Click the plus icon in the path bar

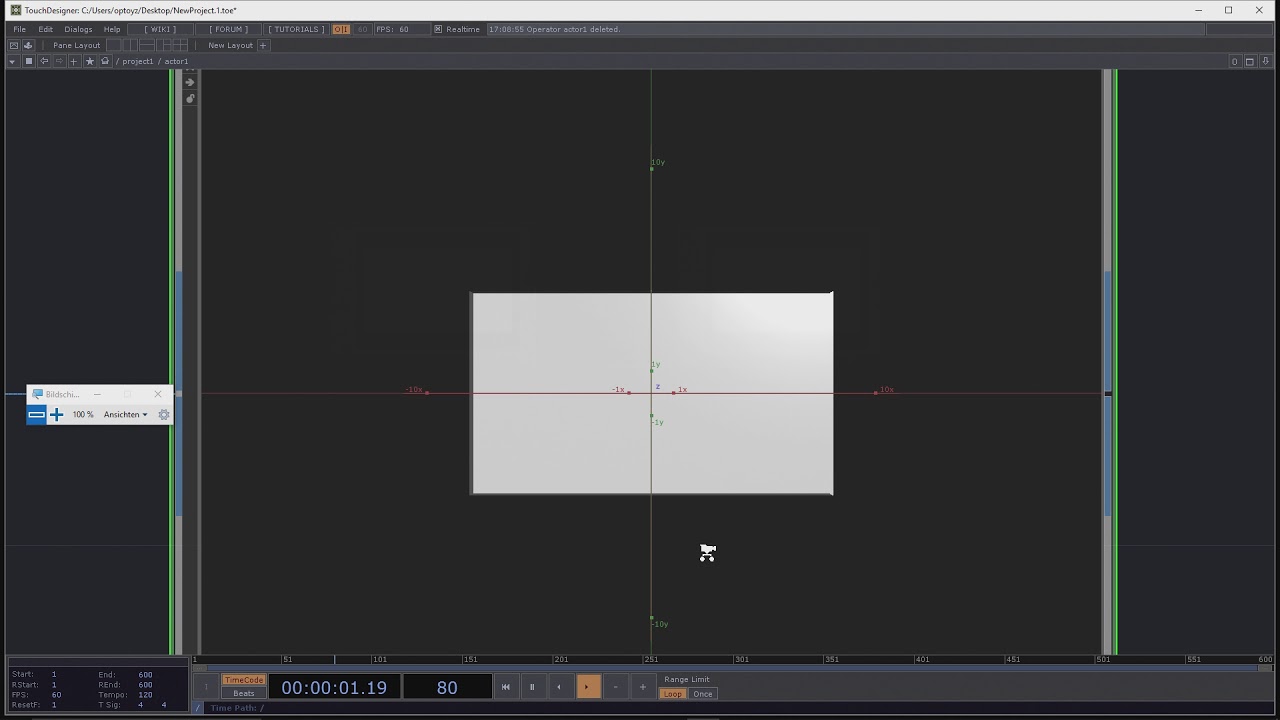73,61
